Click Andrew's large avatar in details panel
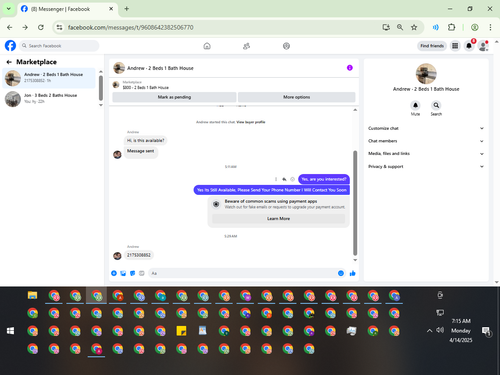 click(426, 73)
